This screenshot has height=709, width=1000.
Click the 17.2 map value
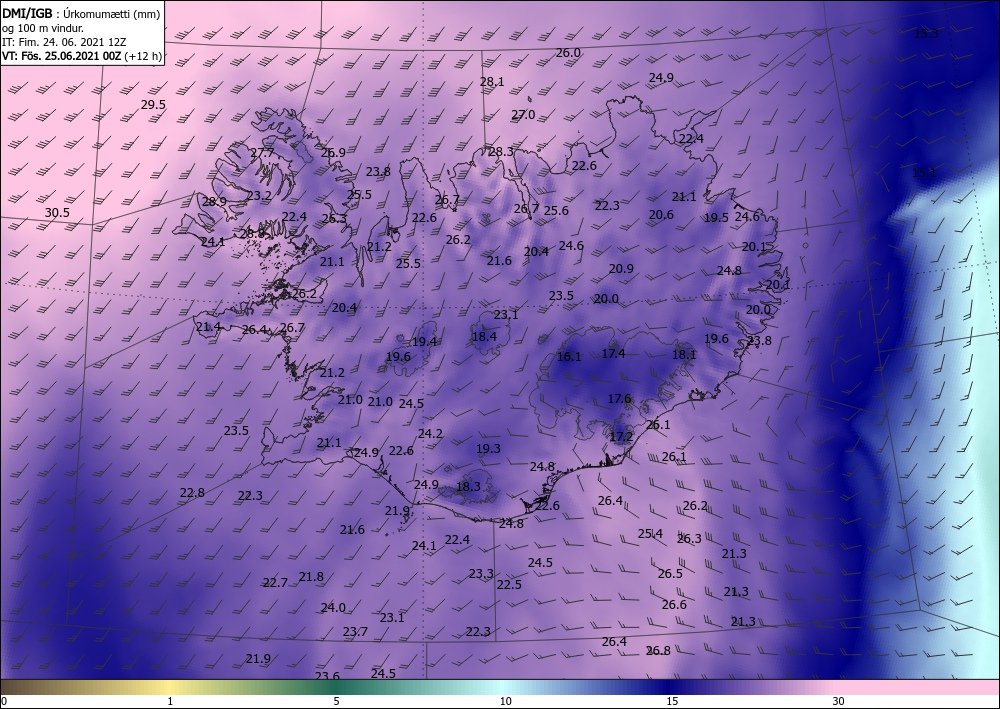621,437
